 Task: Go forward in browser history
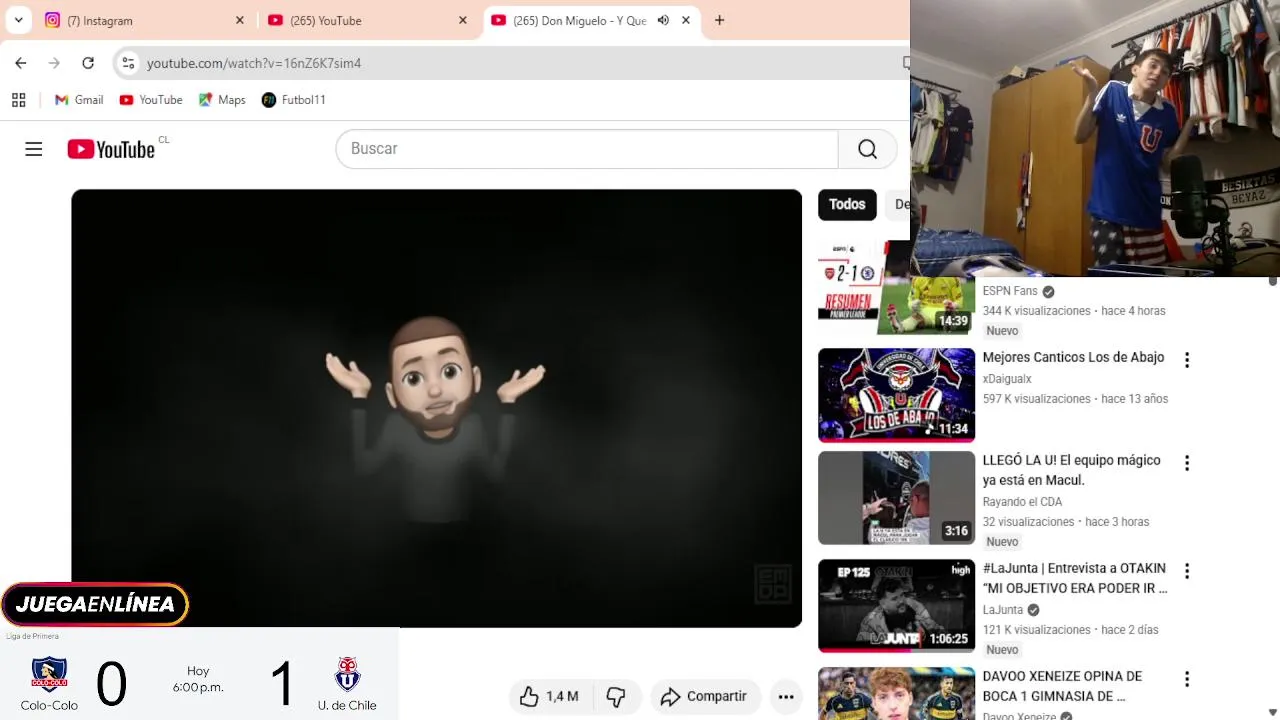pyautogui.click(x=54, y=63)
